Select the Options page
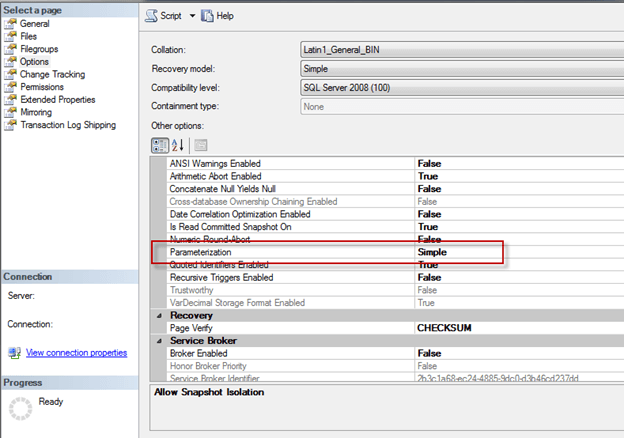 [34, 62]
